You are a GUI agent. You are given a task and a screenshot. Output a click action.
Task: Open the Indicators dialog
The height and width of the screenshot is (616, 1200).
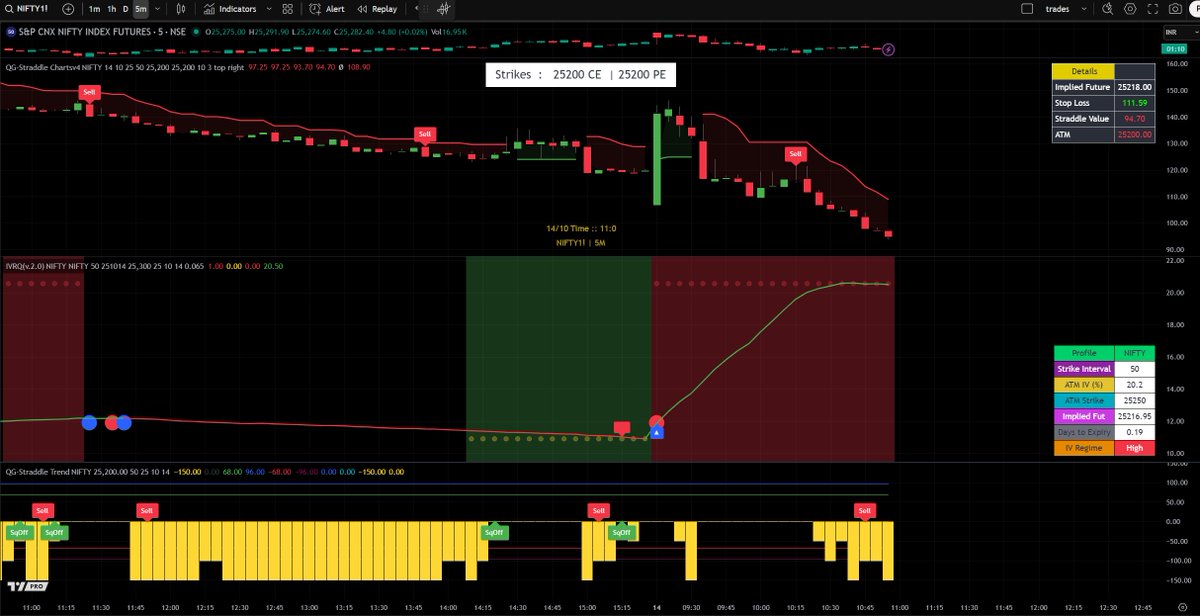(229, 9)
